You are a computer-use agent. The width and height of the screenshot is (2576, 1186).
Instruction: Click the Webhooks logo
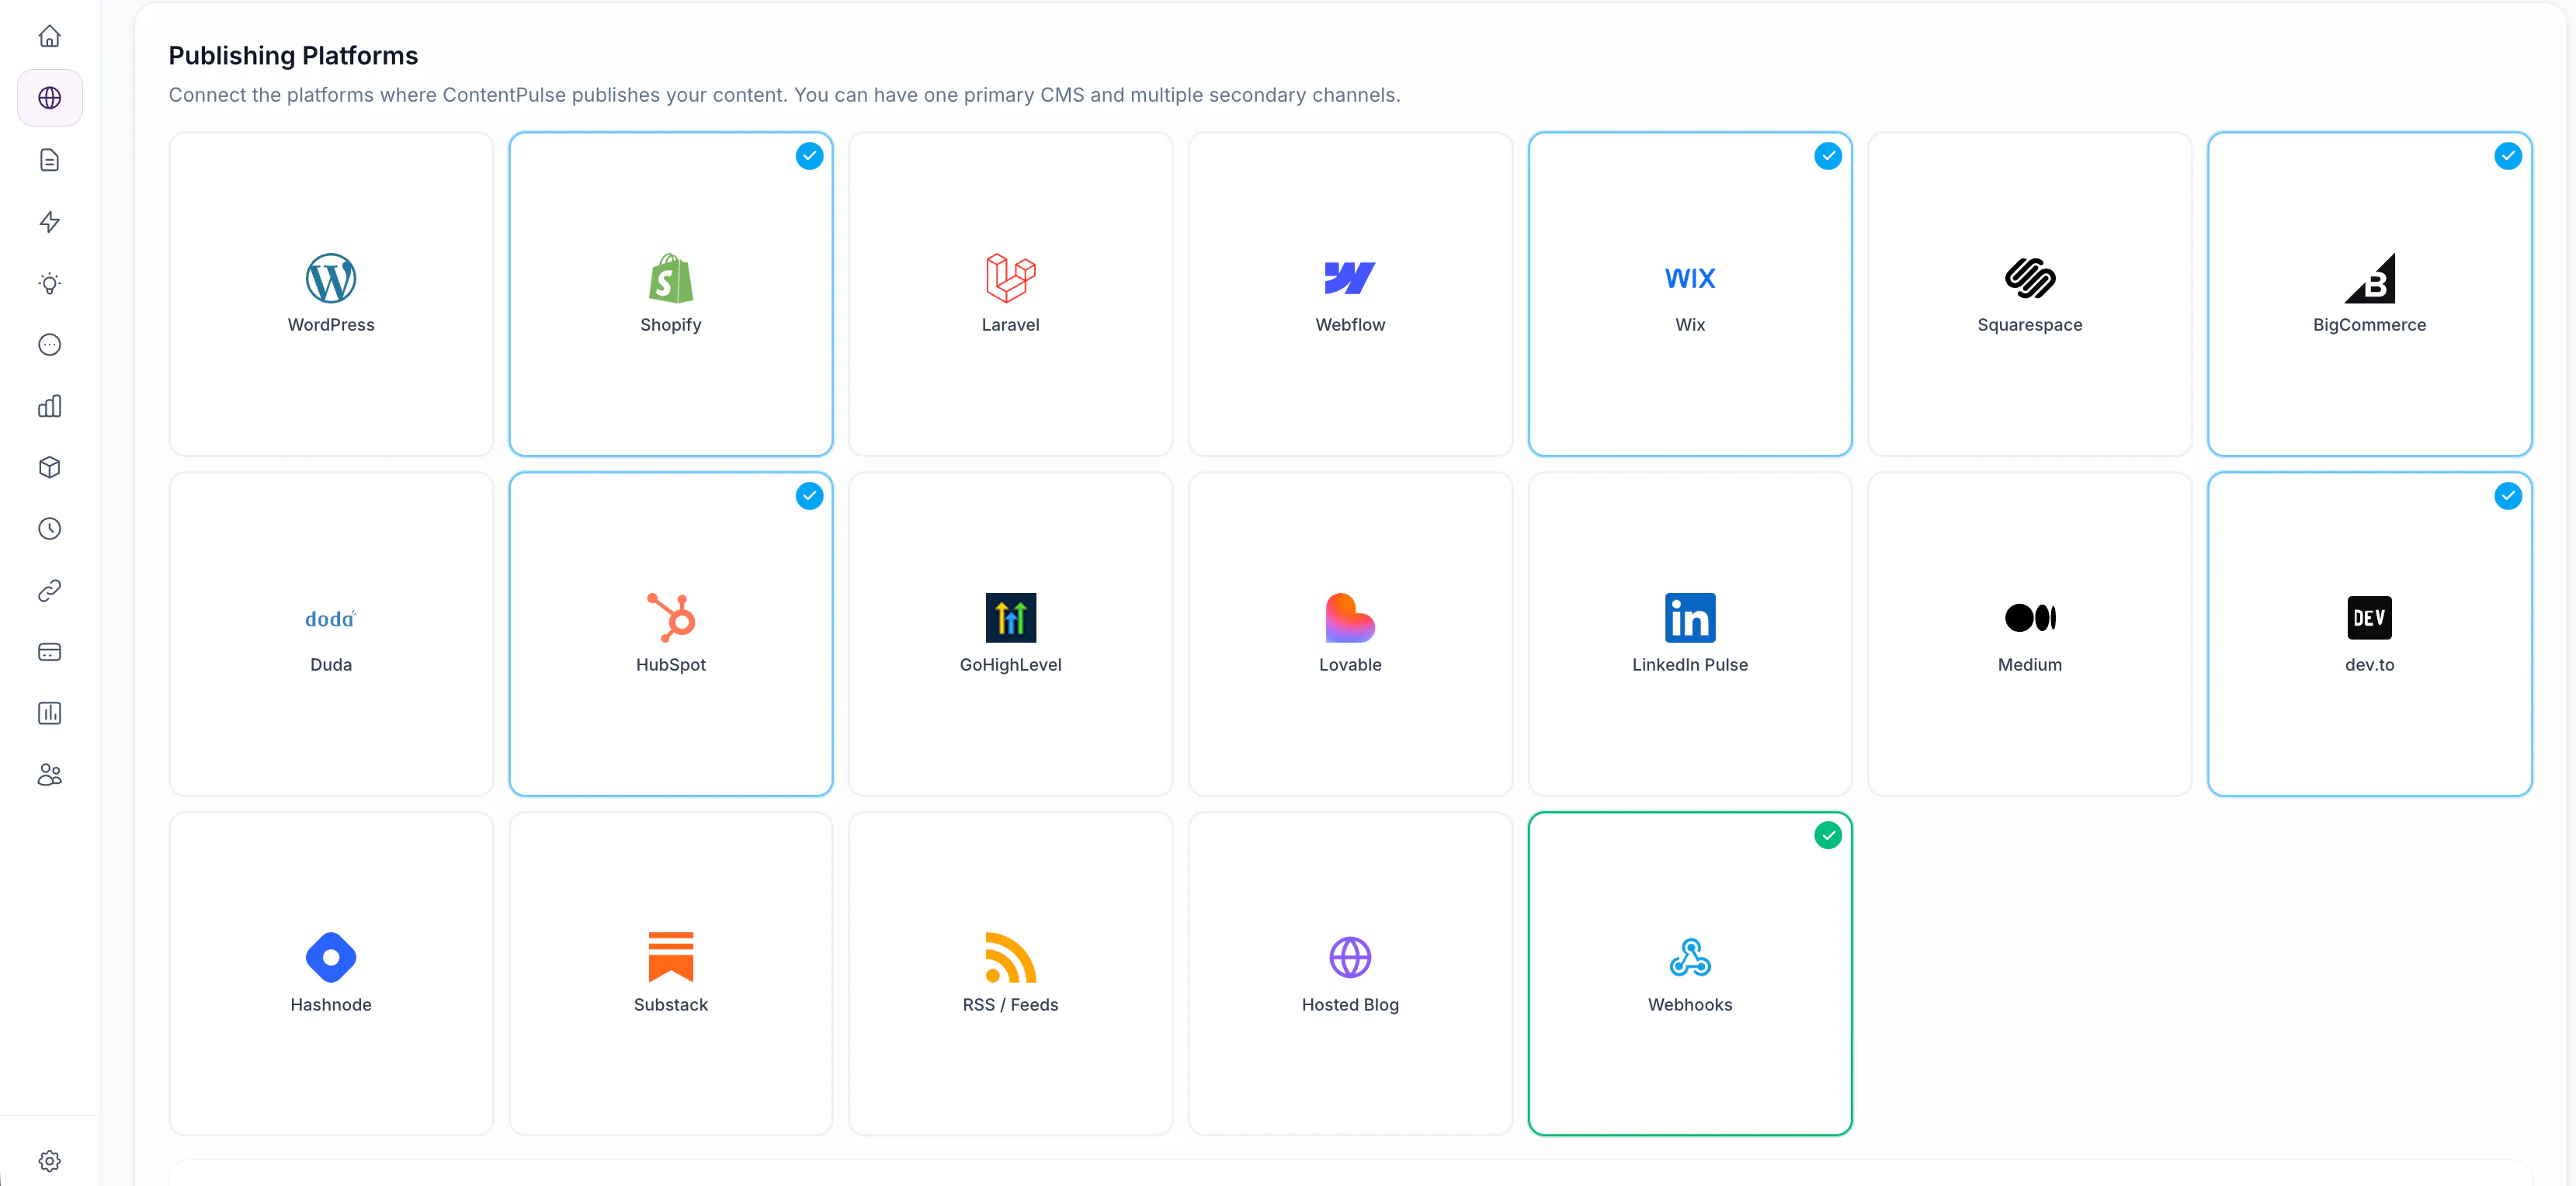pyautogui.click(x=1690, y=958)
